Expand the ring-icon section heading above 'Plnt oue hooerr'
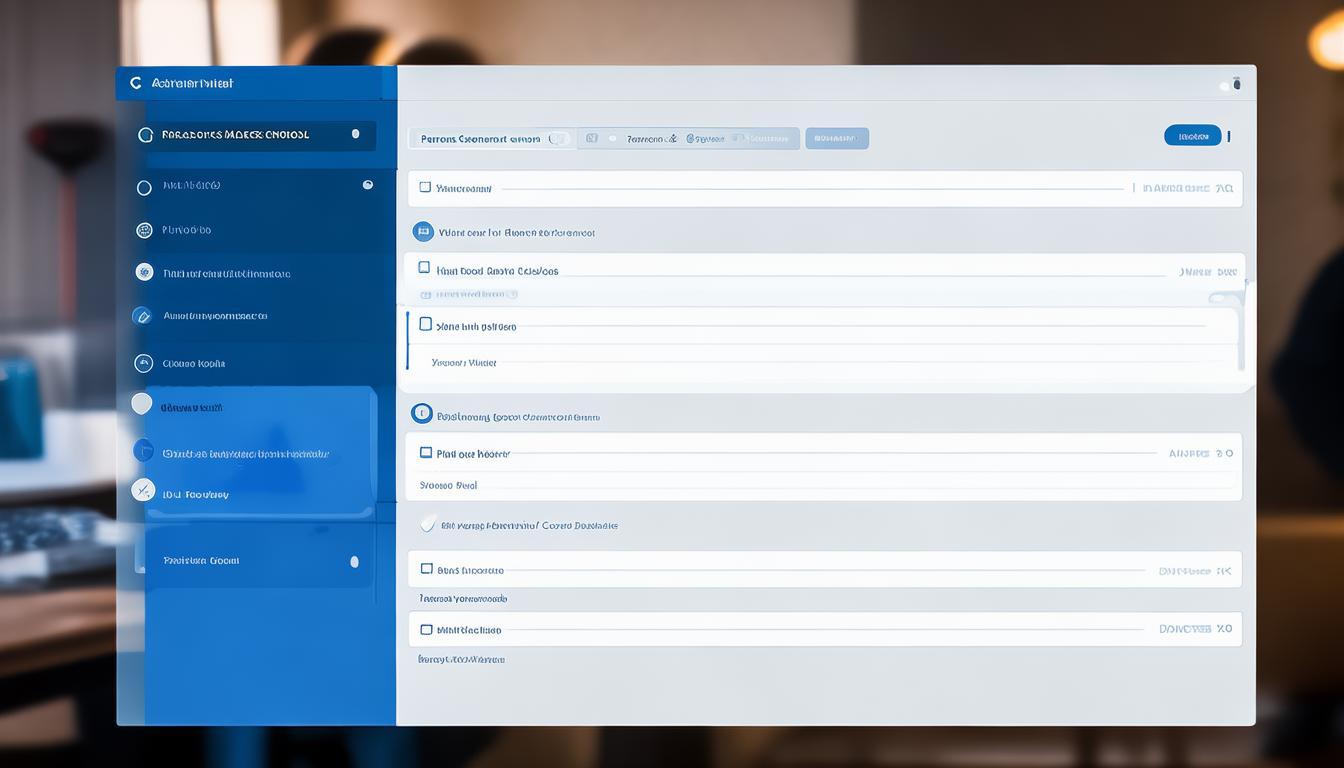 coord(422,414)
